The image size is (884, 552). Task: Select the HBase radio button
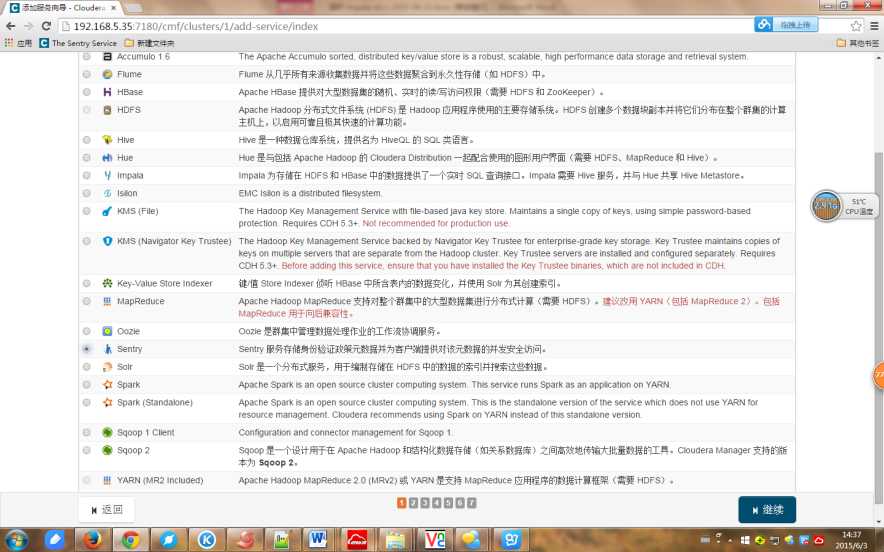(x=86, y=92)
